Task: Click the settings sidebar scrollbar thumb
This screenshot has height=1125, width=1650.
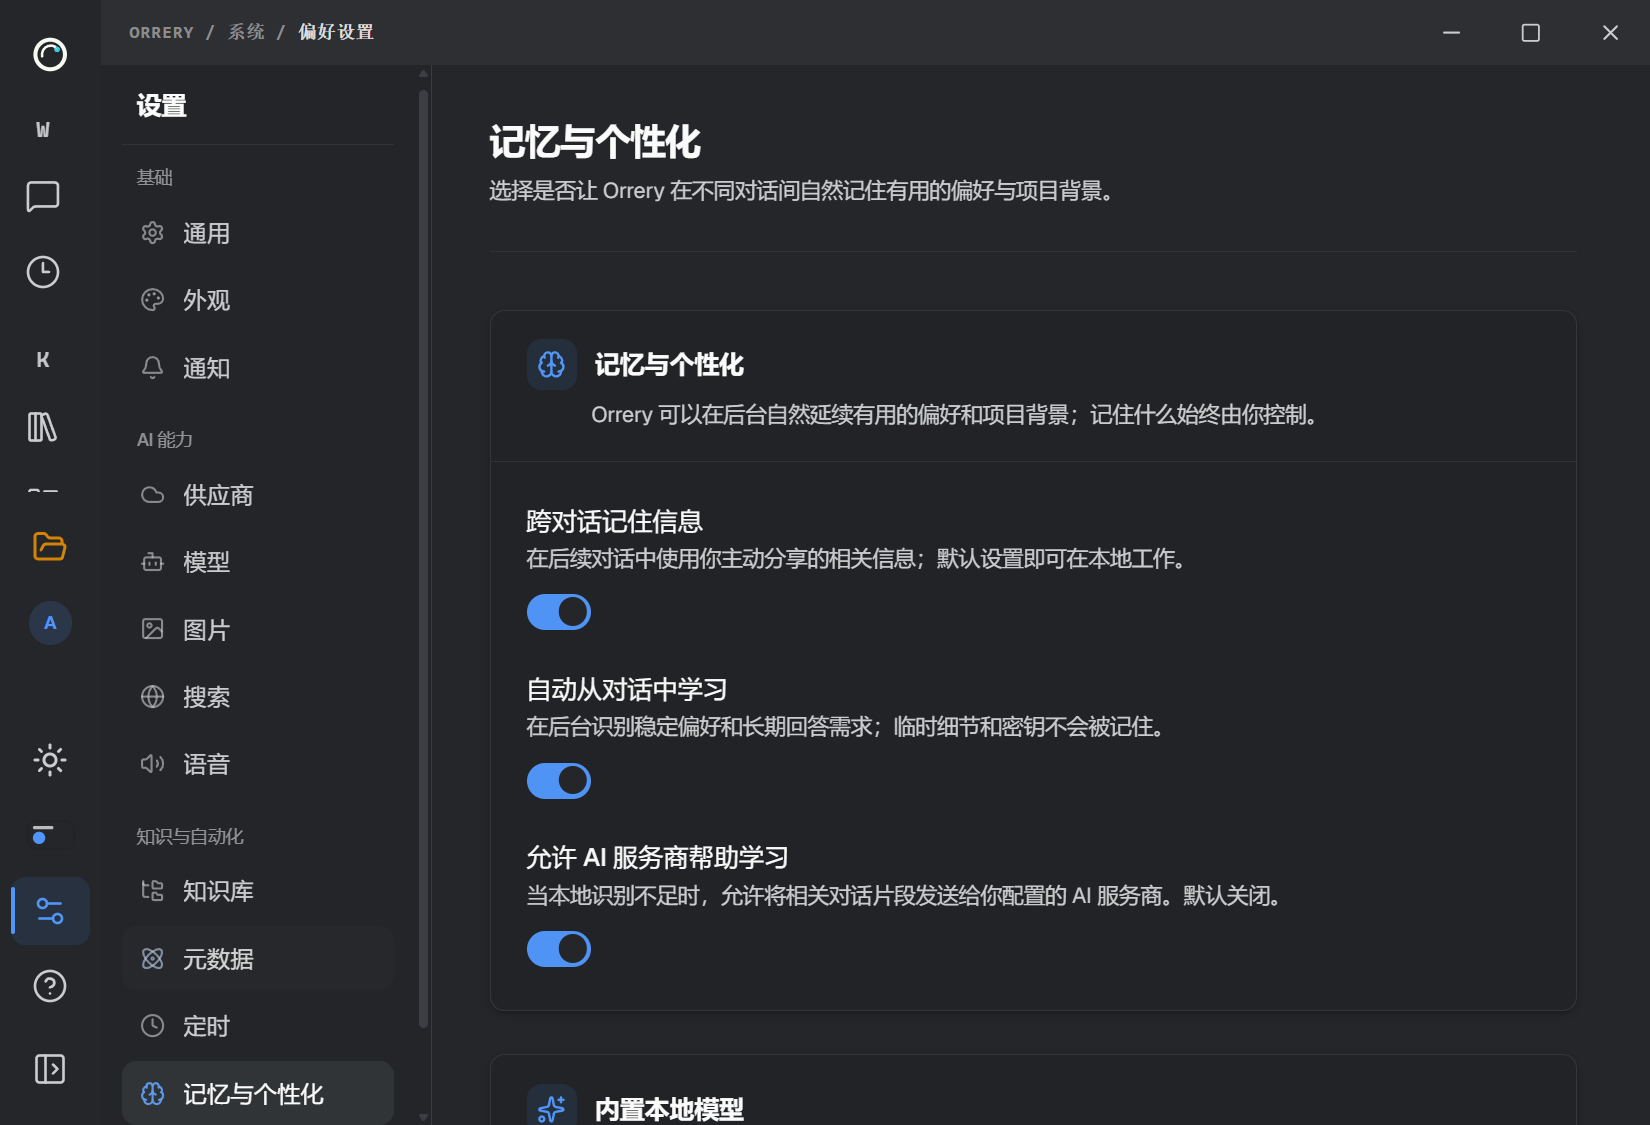Action: [x=423, y=558]
